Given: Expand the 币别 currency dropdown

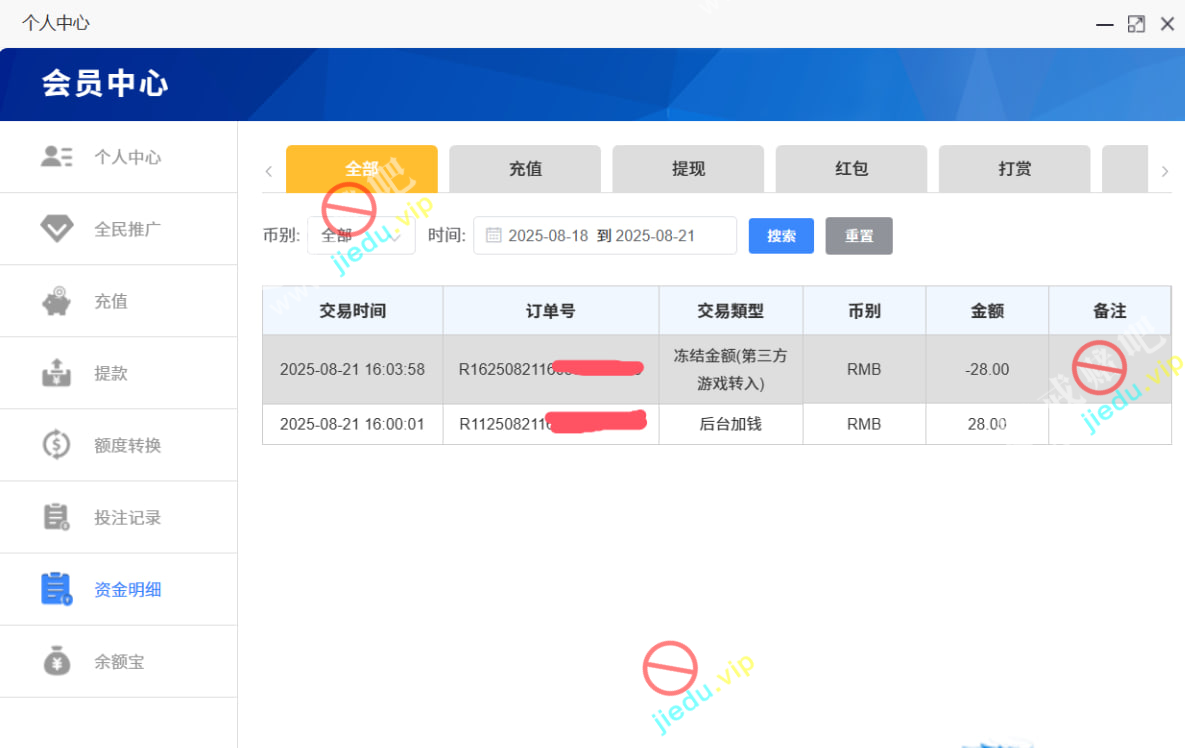Looking at the screenshot, I should tap(361, 236).
